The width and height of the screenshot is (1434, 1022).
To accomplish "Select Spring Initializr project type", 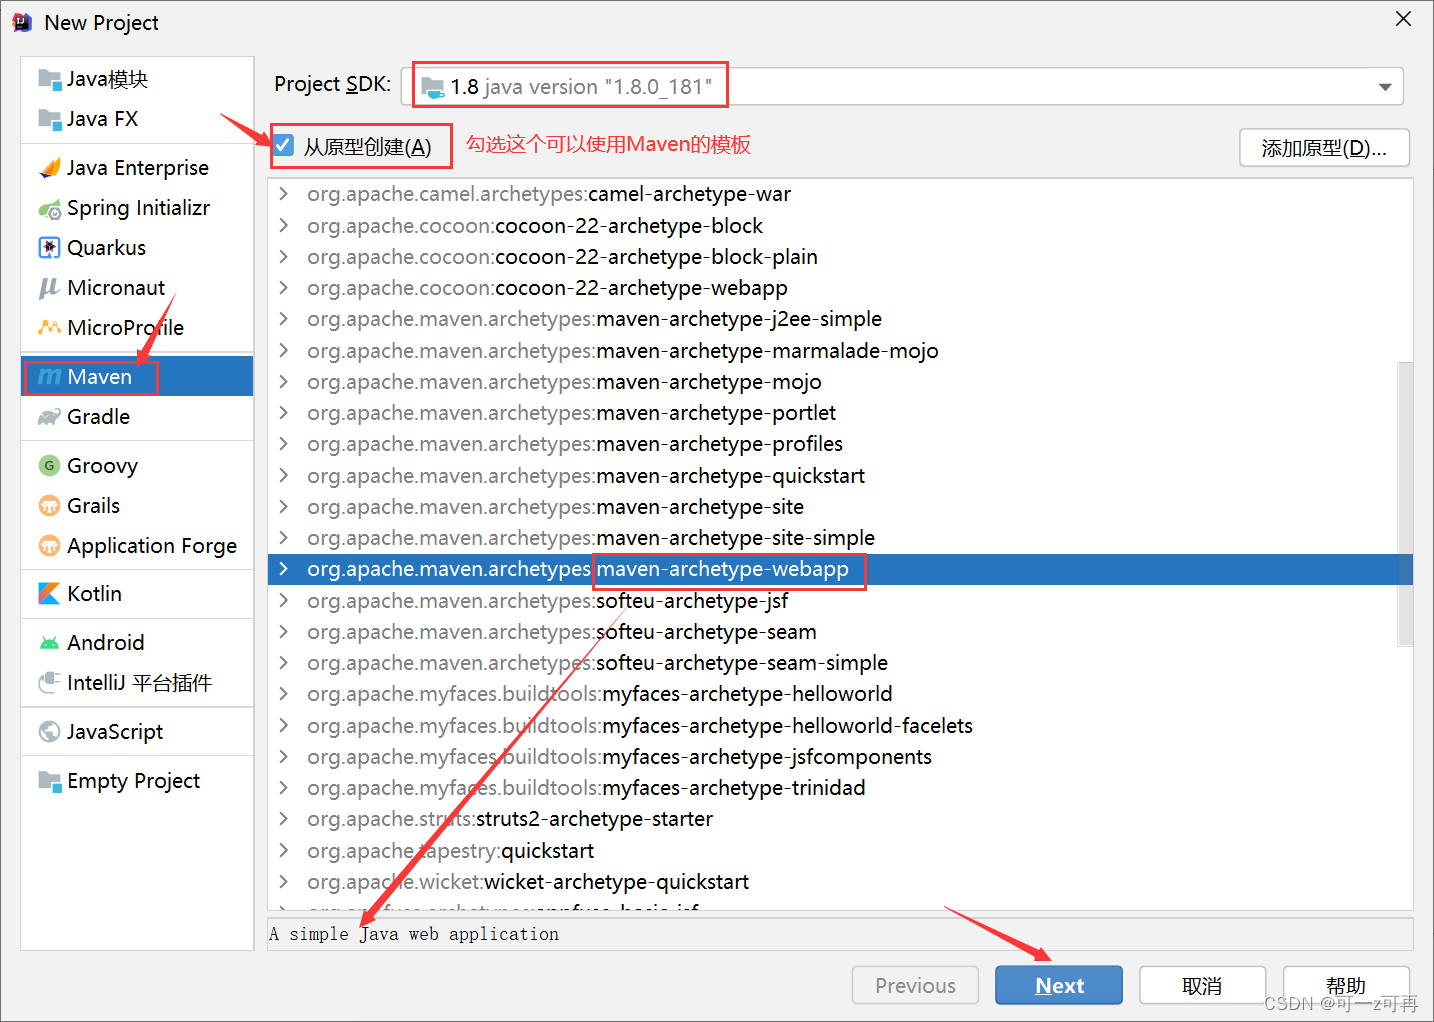I will click(137, 208).
